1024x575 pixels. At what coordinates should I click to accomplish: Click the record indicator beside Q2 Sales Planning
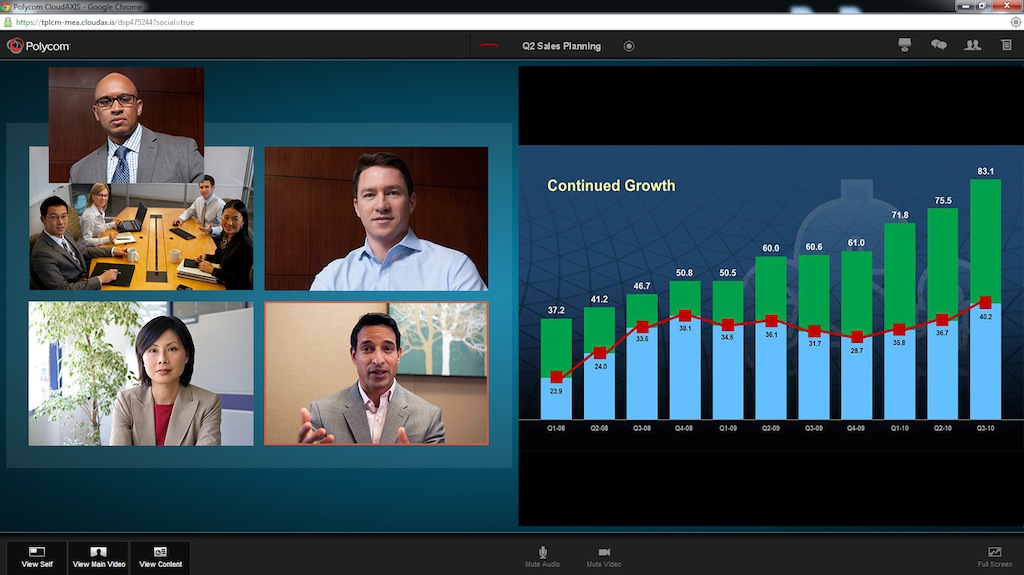click(629, 46)
